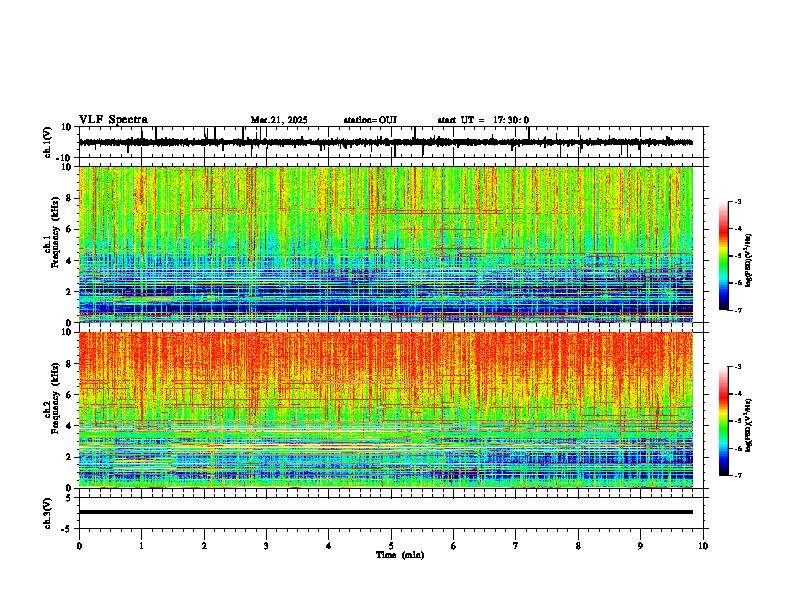Click the ch.1 colorbar log(PSD) label
792x612 pixels.
(748, 261)
